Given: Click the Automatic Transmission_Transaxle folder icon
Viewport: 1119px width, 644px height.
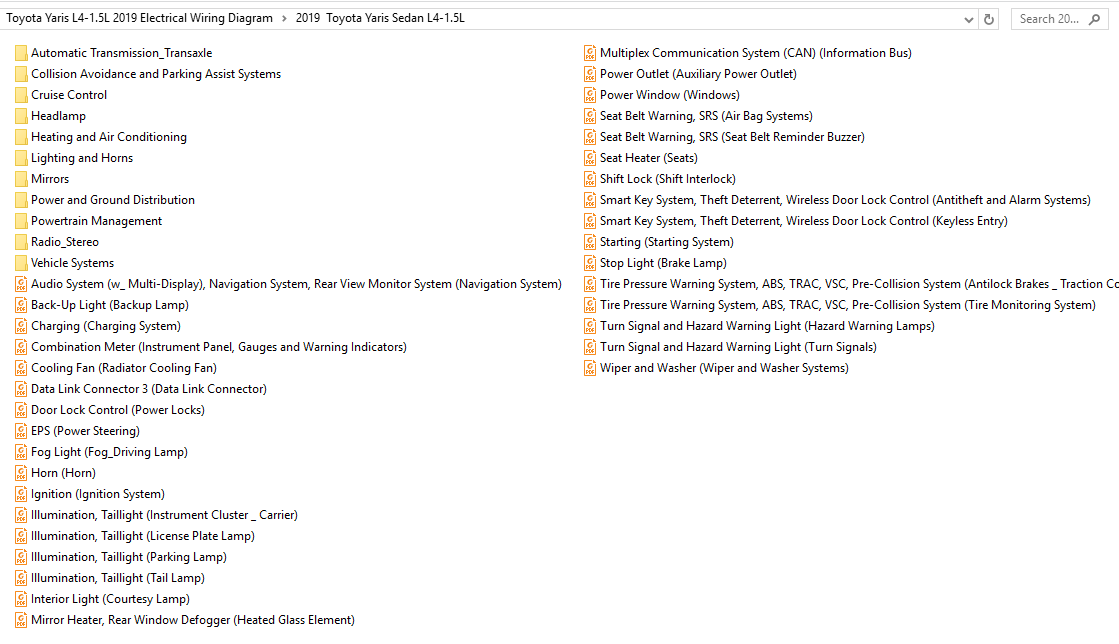Looking at the screenshot, I should coord(21,53).
